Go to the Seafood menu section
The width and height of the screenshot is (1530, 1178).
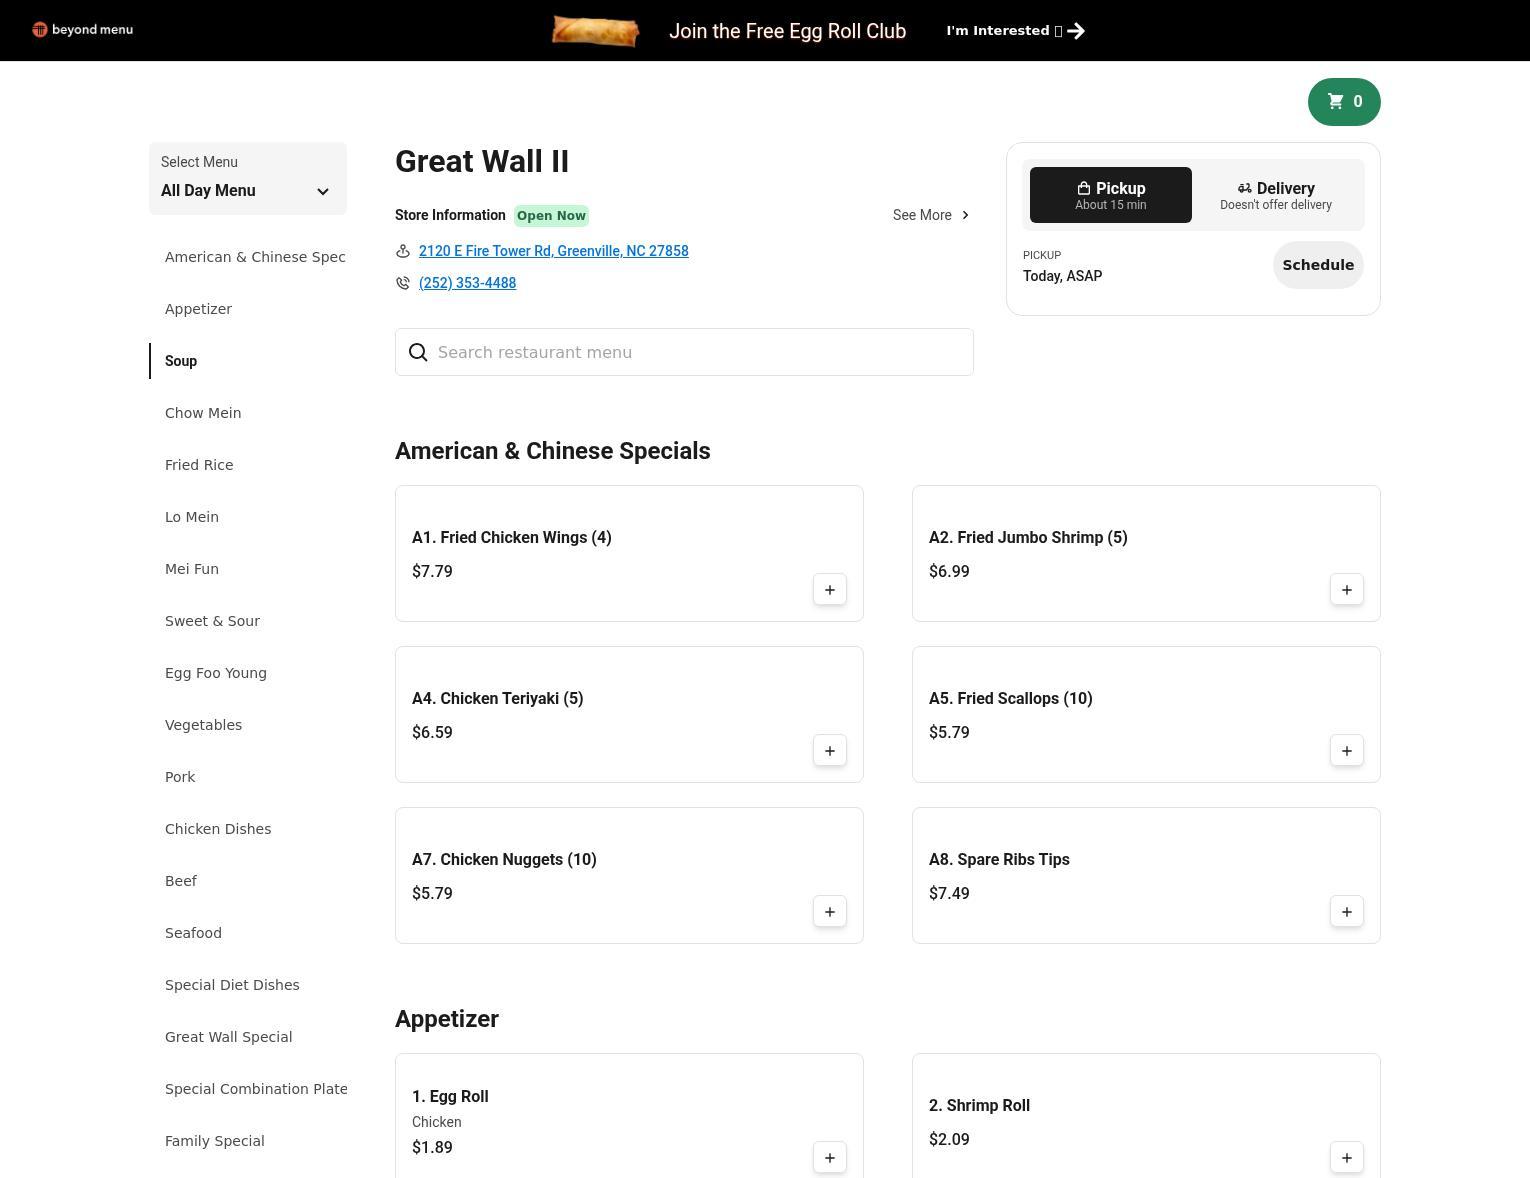[x=193, y=933]
